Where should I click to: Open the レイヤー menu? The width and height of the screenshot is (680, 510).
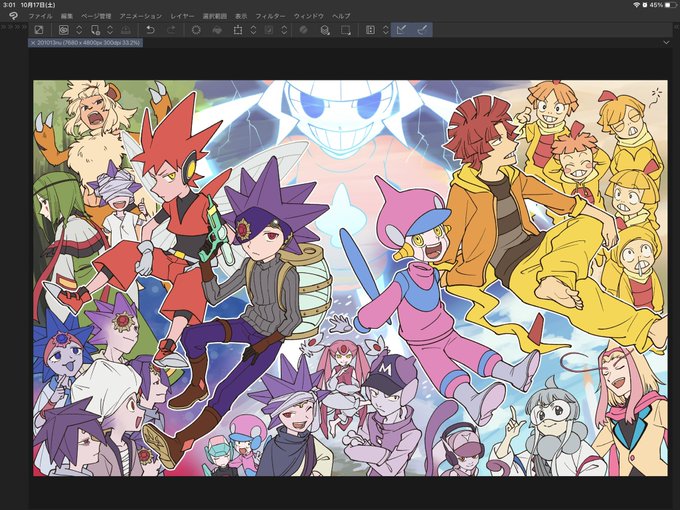point(182,16)
